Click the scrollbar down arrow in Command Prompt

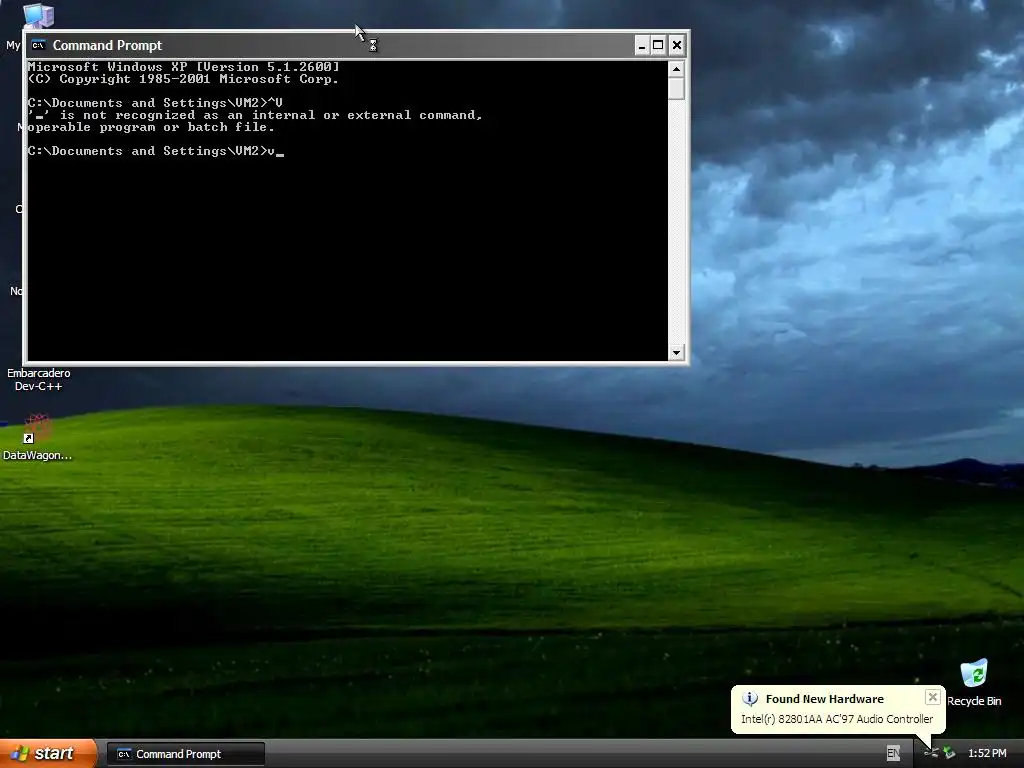click(x=676, y=353)
